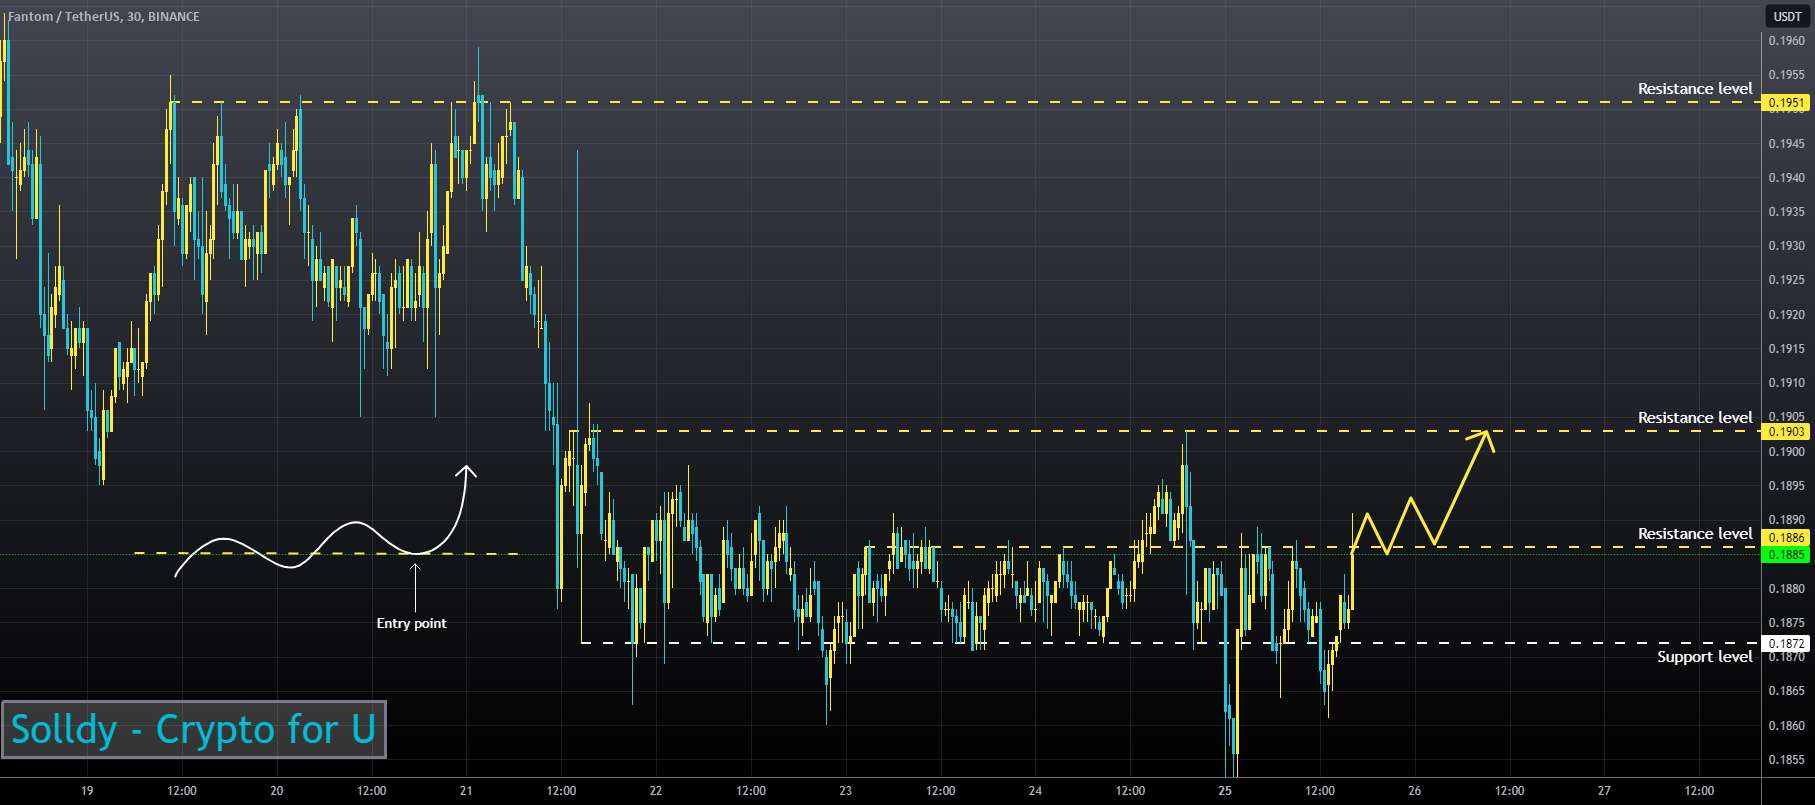Click the 0.1960 price axis value
1815x805 pixels.
[1786, 41]
